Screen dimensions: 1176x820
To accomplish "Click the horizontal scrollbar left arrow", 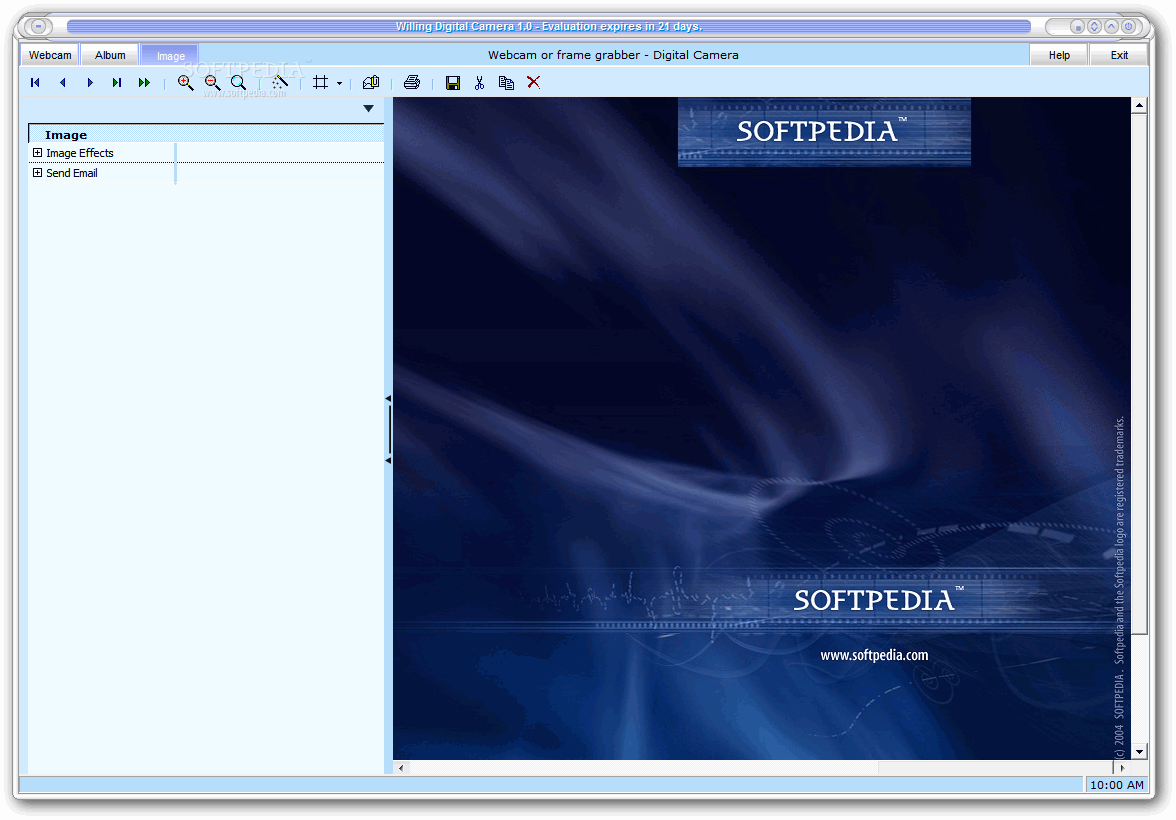I will [x=401, y=767].
